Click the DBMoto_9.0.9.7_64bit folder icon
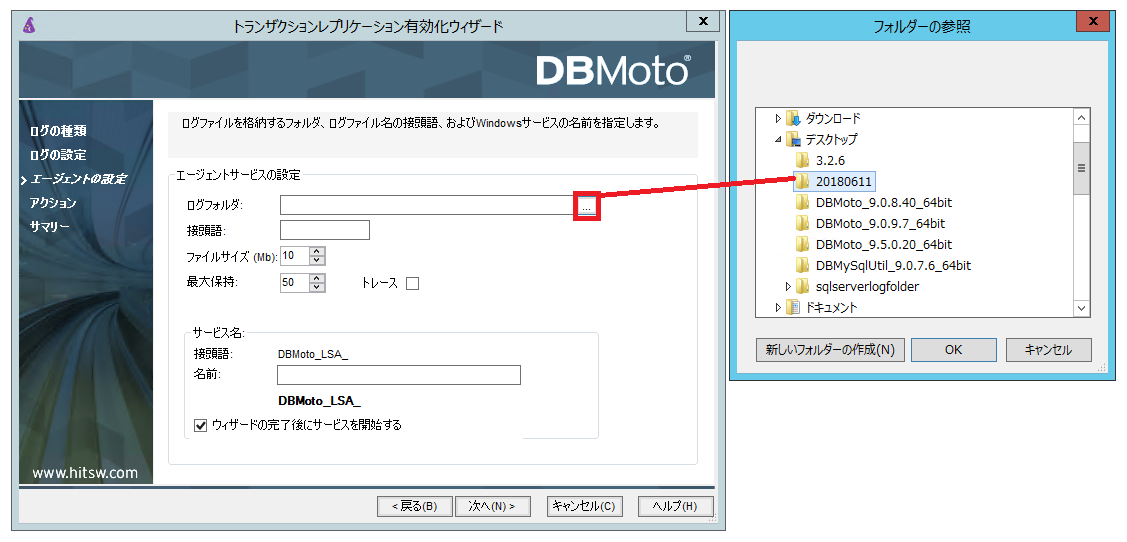Viewport: 1127px width, 542px height. [x=803, y=224]
